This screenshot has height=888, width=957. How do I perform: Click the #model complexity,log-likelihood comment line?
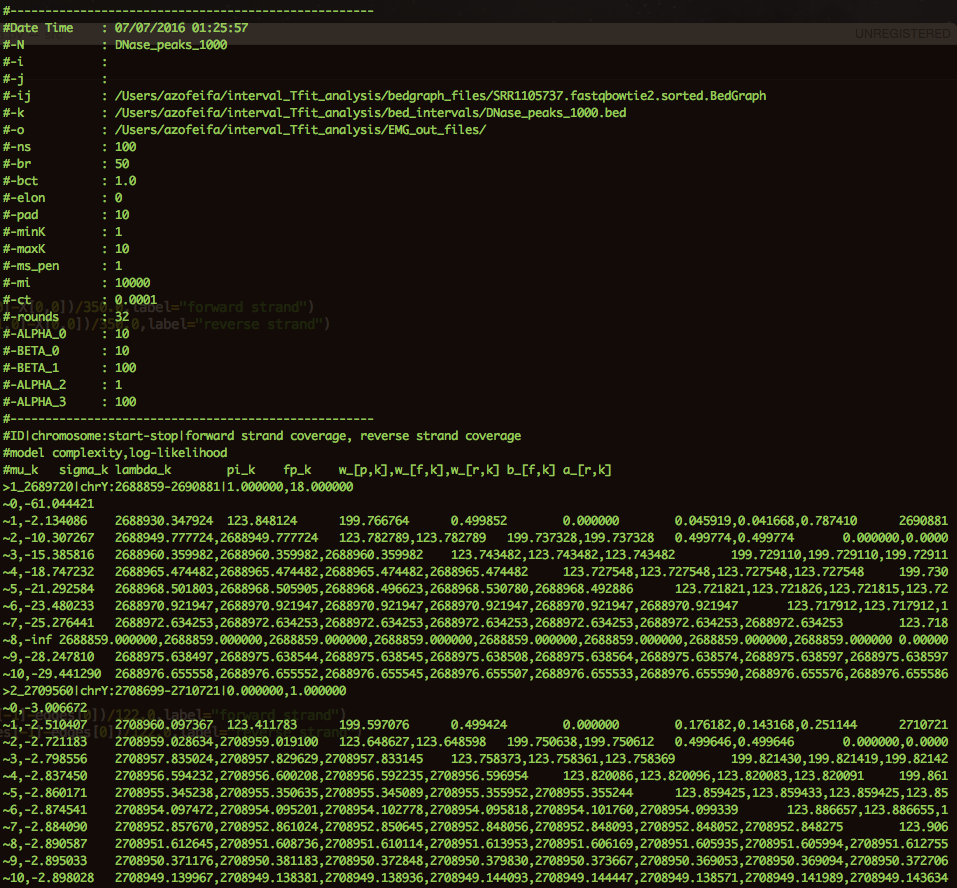115,453
